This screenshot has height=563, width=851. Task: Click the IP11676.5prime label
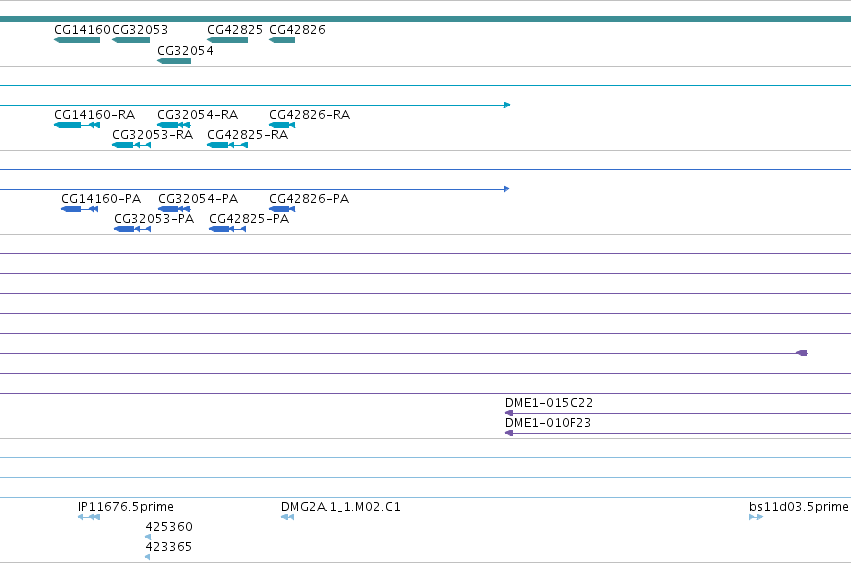(x=126, y=507)
